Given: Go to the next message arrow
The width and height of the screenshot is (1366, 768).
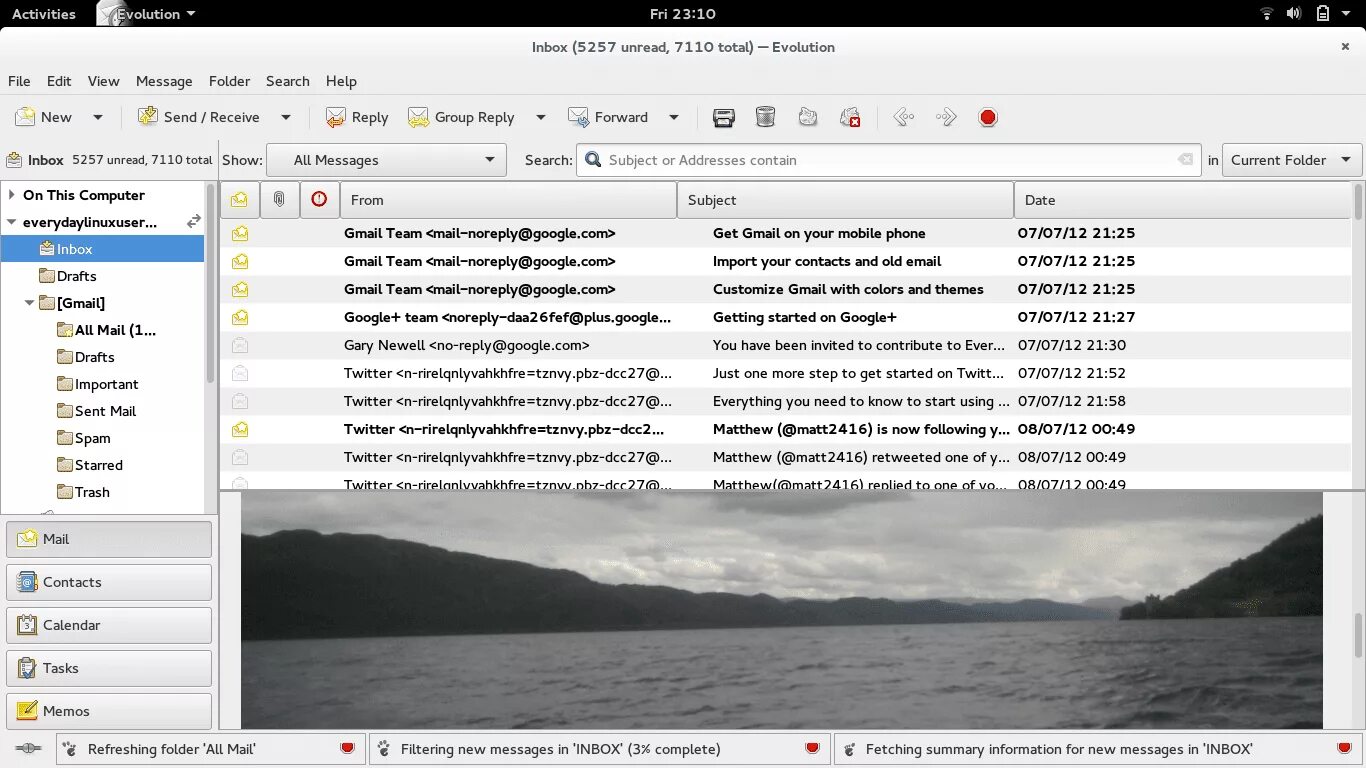Looking at the screenshot, I should click(946, 117).
